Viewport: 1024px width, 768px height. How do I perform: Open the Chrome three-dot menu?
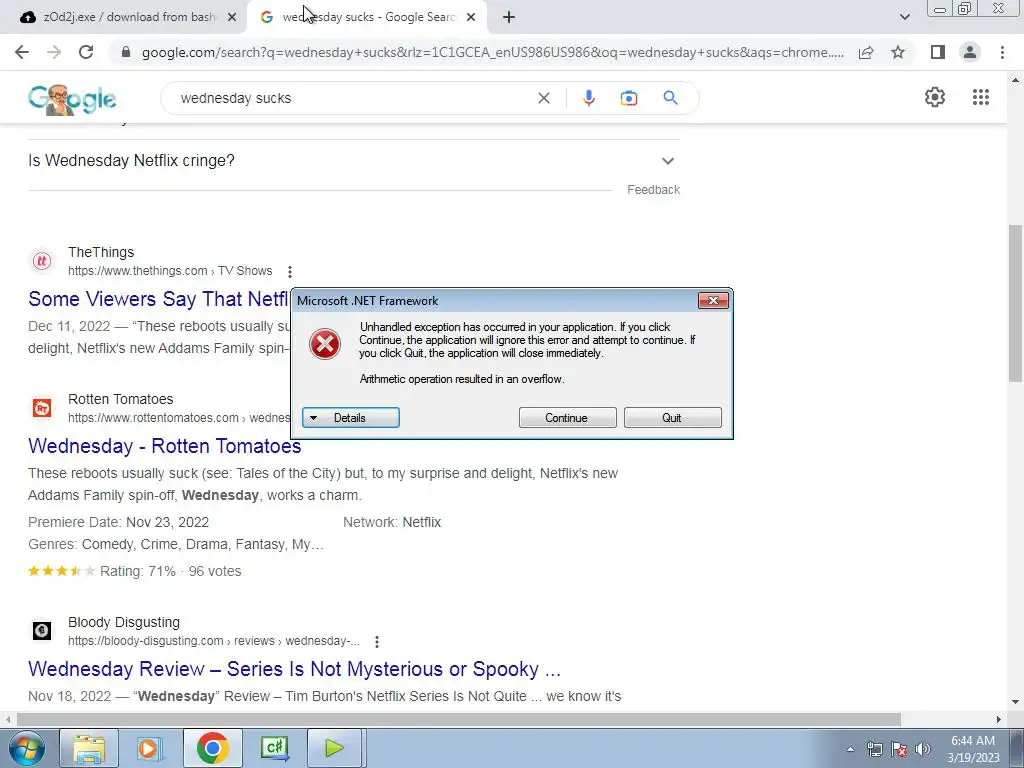(x=1002, y=52)
